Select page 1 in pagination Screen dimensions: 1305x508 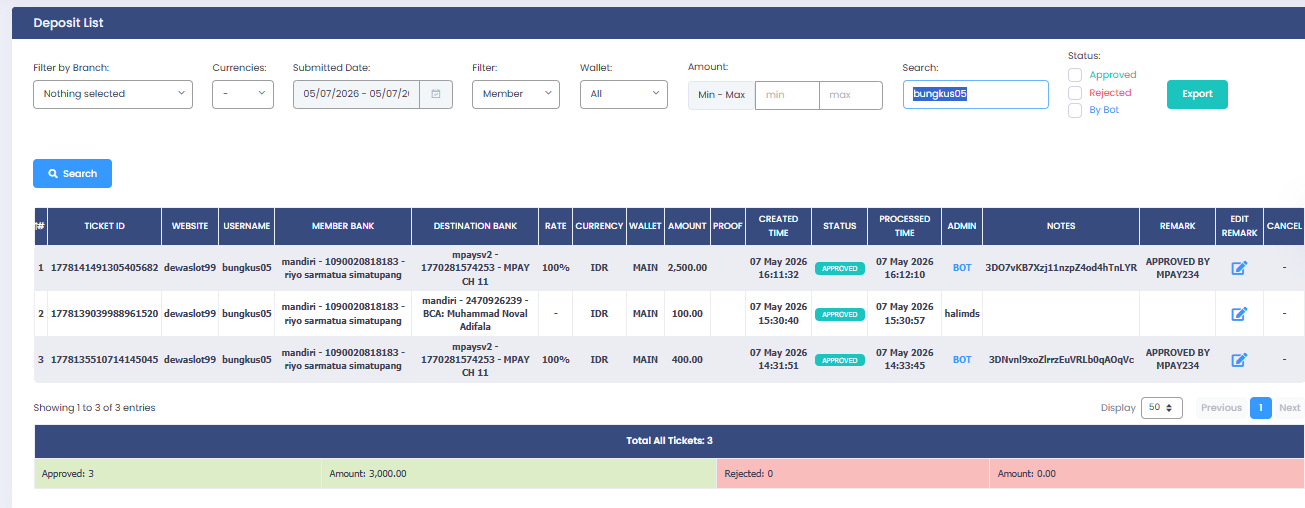click(x=1261, y=408)
